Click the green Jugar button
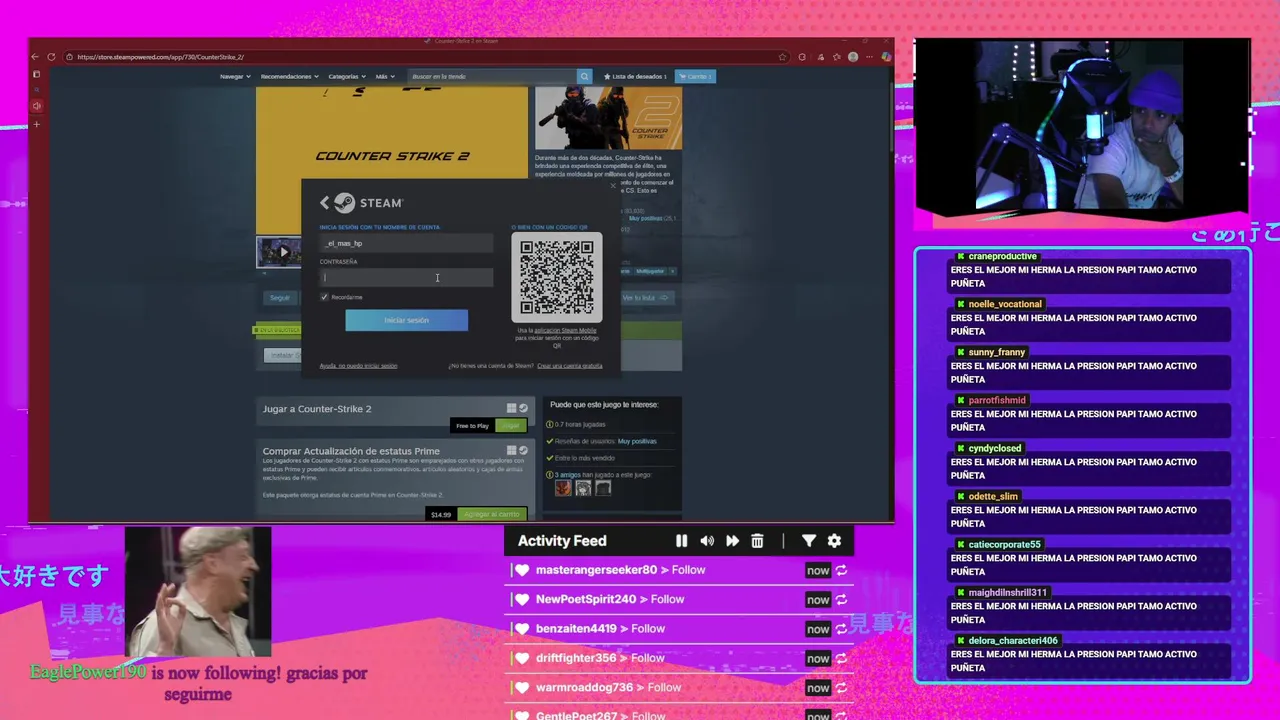This screenshot has height=720, width=1280. (511, 426)
